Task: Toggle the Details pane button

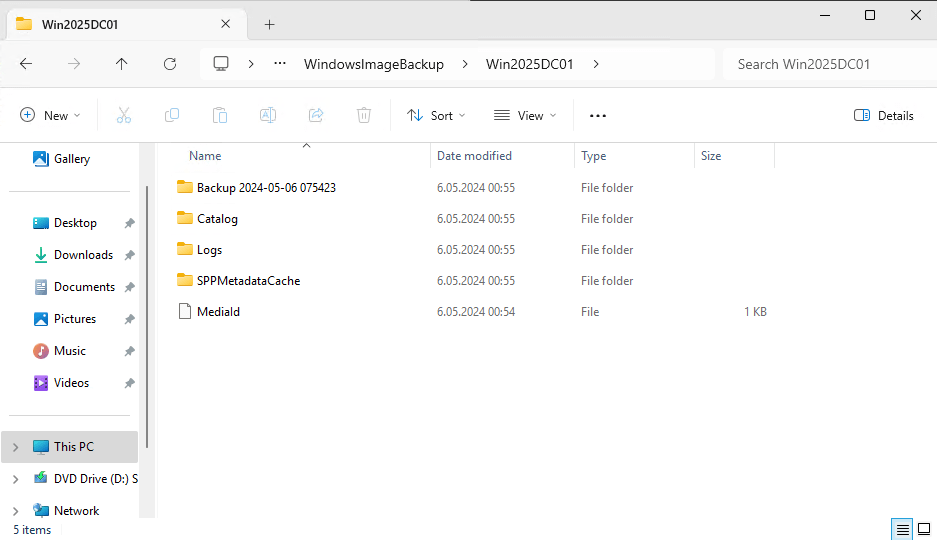Action: click(884, 116)
